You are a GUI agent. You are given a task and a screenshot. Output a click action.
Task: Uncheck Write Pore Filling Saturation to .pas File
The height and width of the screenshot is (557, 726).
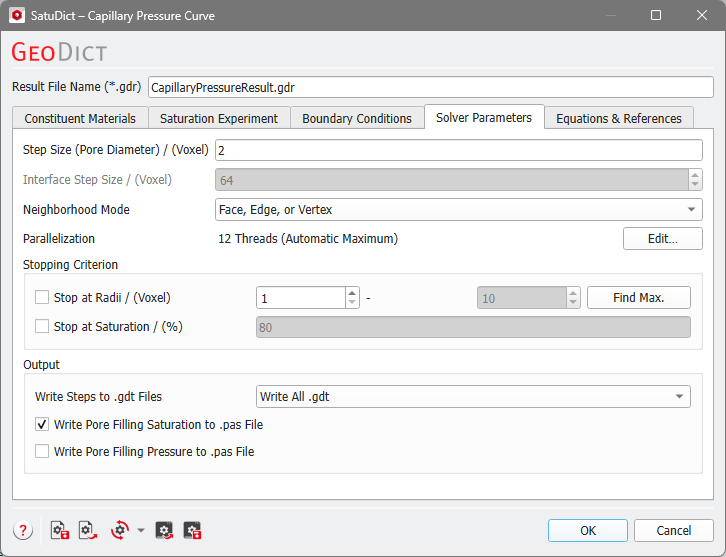tap(42, 424)
